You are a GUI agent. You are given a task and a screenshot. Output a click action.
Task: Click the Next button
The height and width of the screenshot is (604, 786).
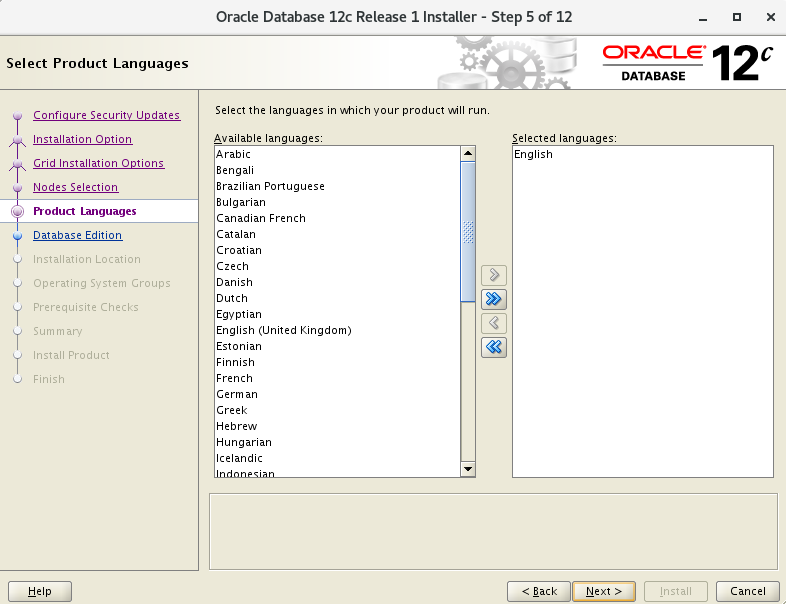tap(604, 591)
